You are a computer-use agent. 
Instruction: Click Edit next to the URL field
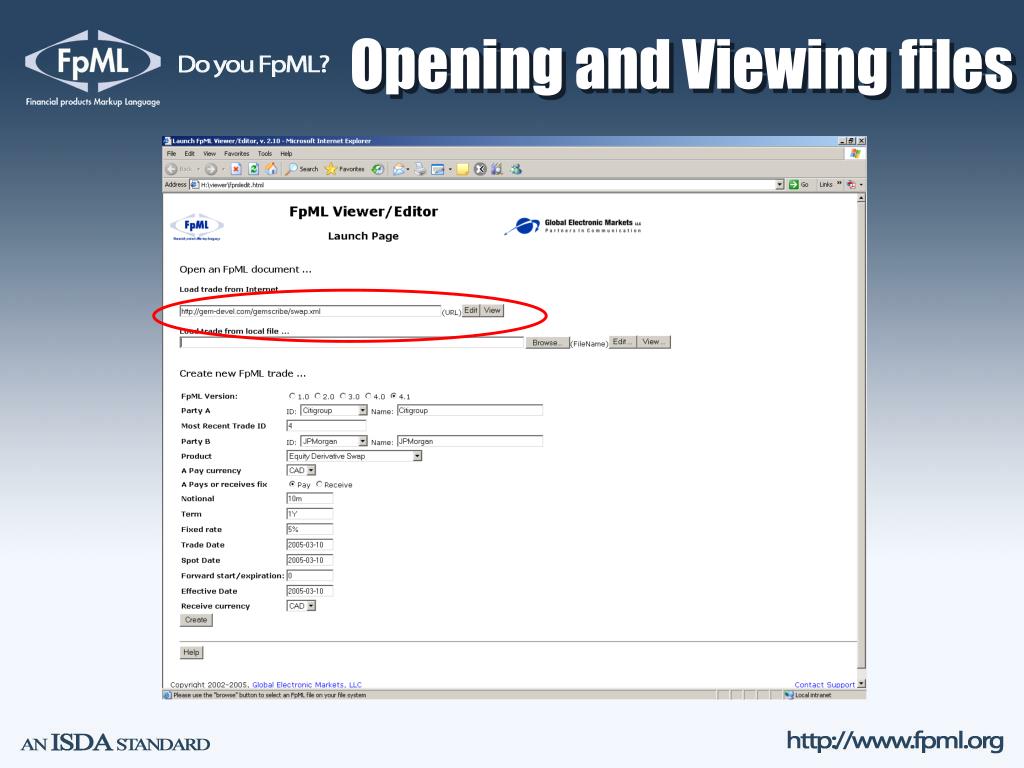coord(471,310)
